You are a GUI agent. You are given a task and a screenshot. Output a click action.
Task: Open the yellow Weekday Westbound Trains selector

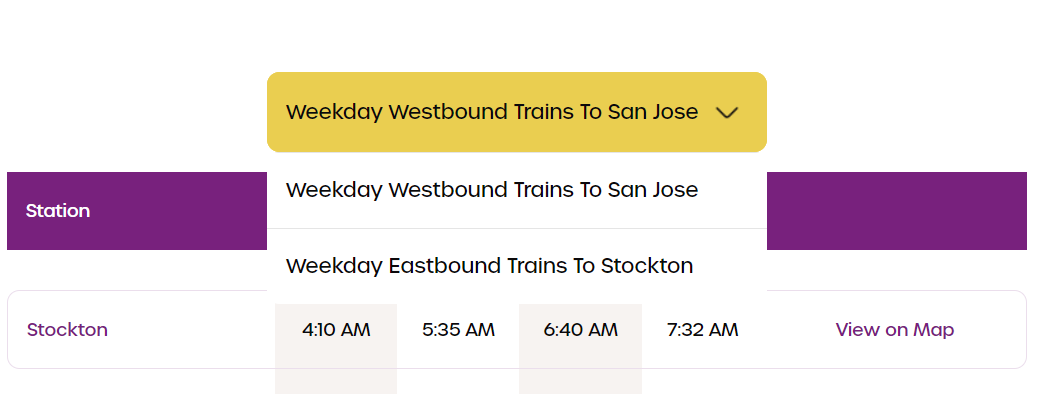tap(516, 112)
